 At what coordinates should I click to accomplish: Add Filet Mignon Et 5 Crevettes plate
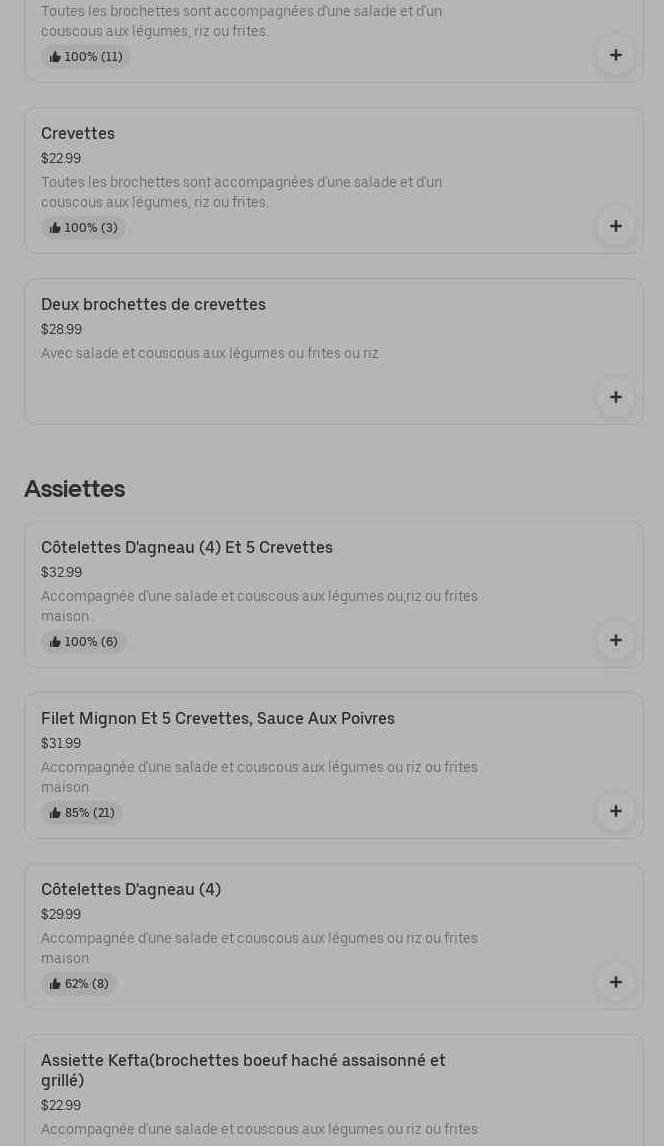click(x=615, y=811)
